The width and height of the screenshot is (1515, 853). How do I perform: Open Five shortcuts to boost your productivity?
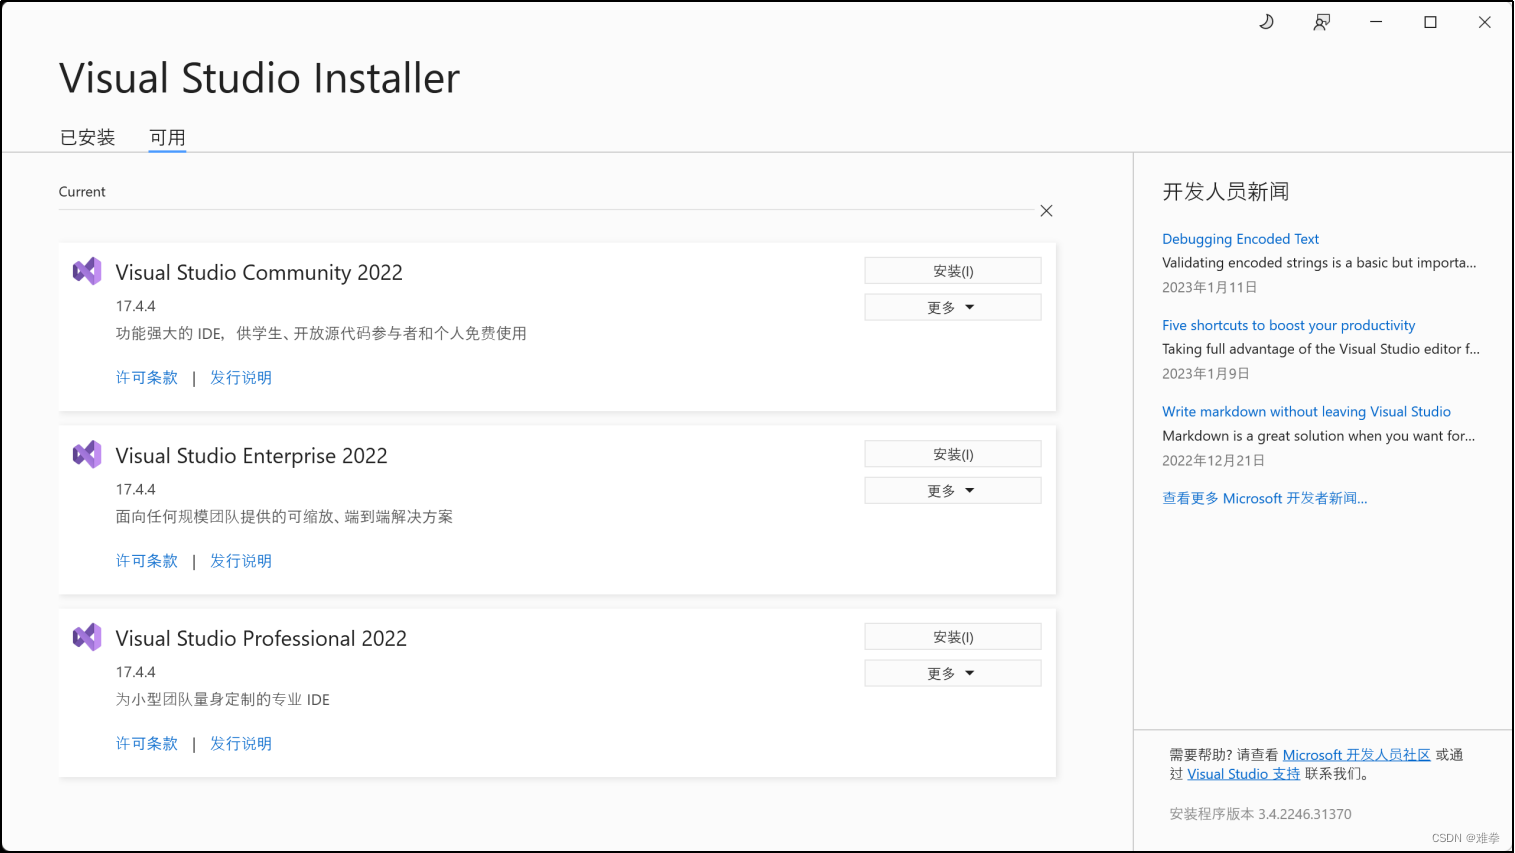(1289, 325)
